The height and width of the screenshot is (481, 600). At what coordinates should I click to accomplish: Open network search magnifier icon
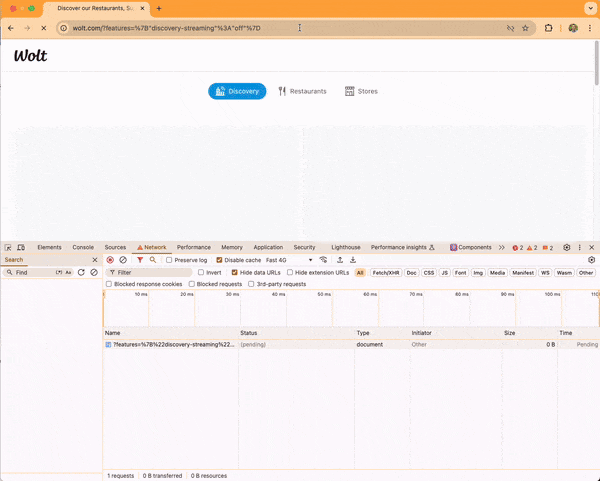click(153, 260)
